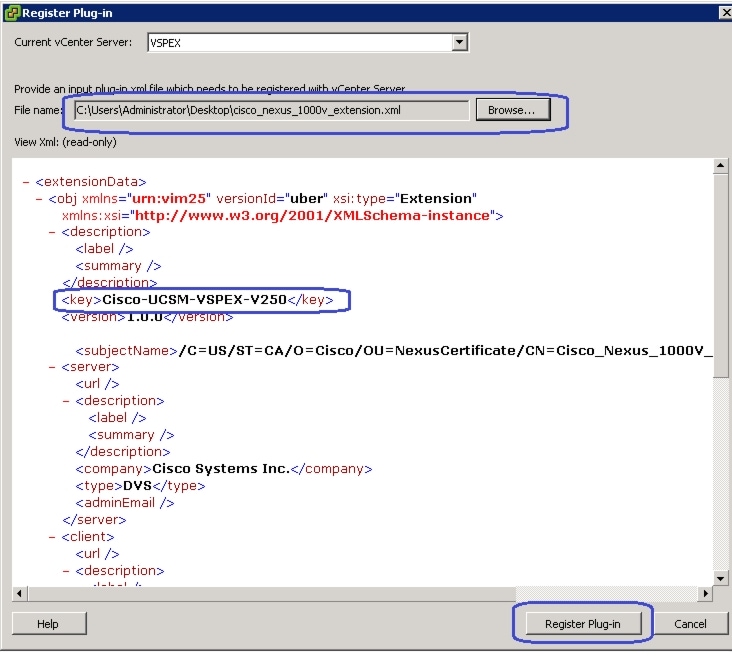The image size is (732, 657).
Task: Open the Current vCenter Server dropdown
Action: coord(459,42)
